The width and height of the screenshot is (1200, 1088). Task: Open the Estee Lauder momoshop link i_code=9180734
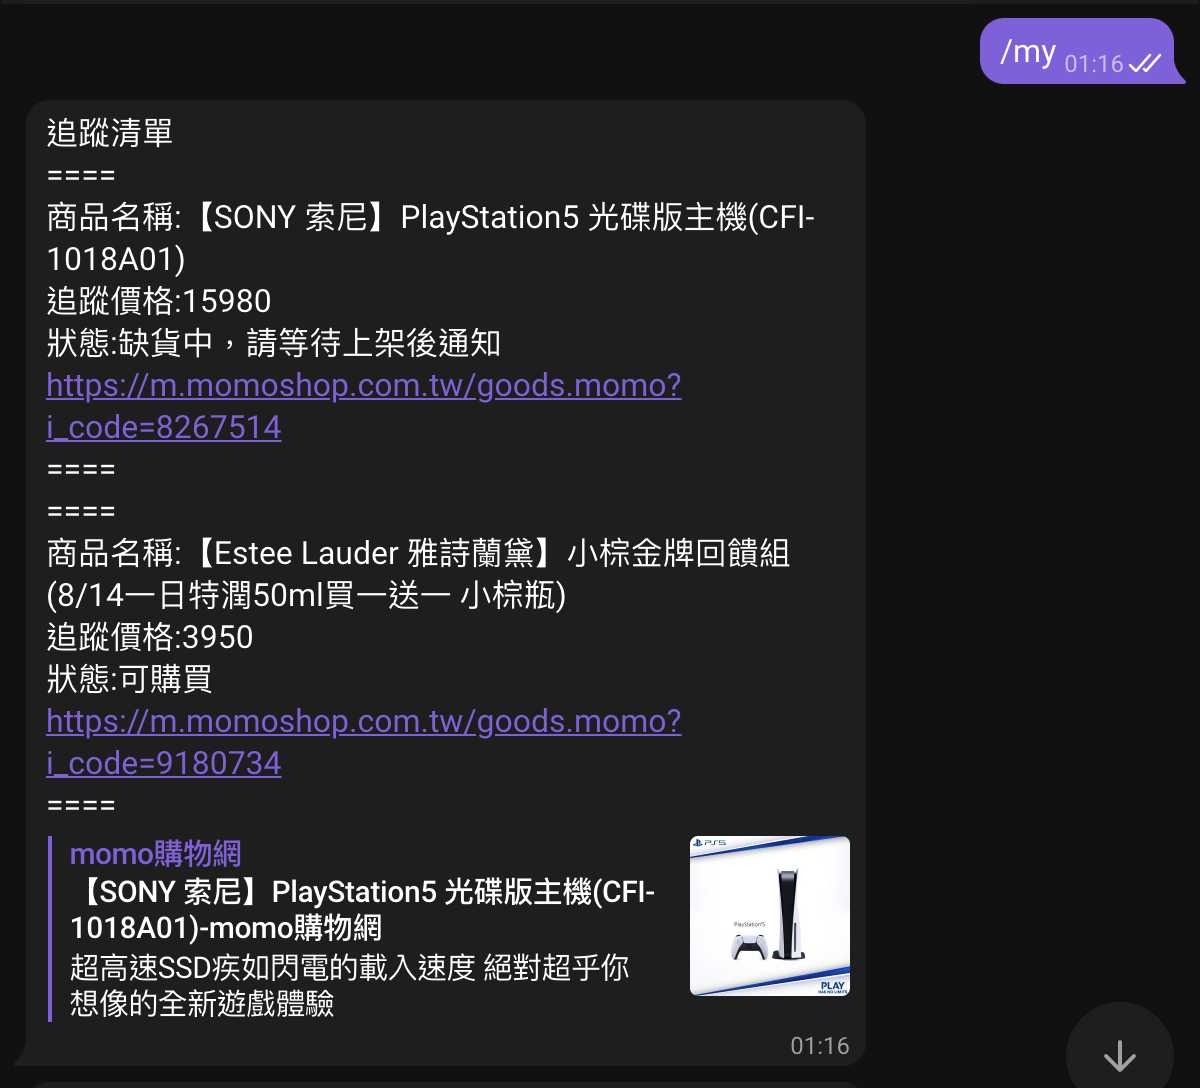point(364,742)
